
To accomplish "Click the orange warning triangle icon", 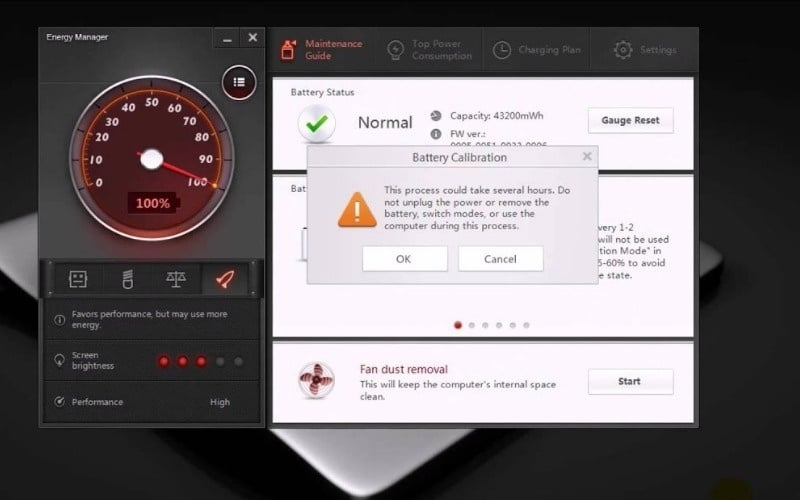I will click(350, 207).
